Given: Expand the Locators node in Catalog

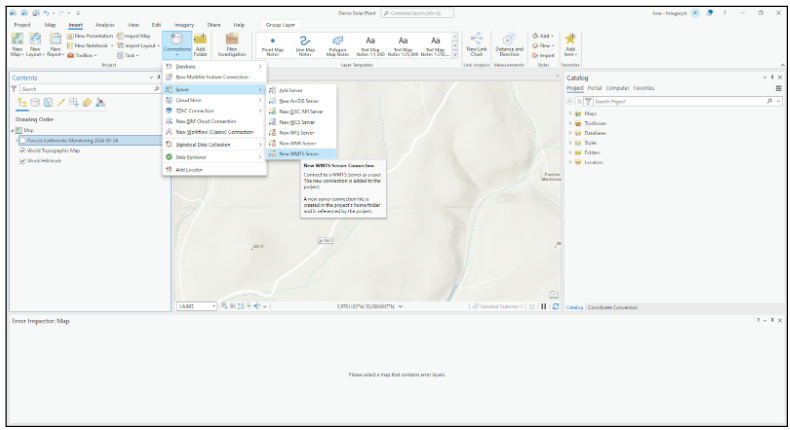Looking at the screenshot, I should pos(570,162).
